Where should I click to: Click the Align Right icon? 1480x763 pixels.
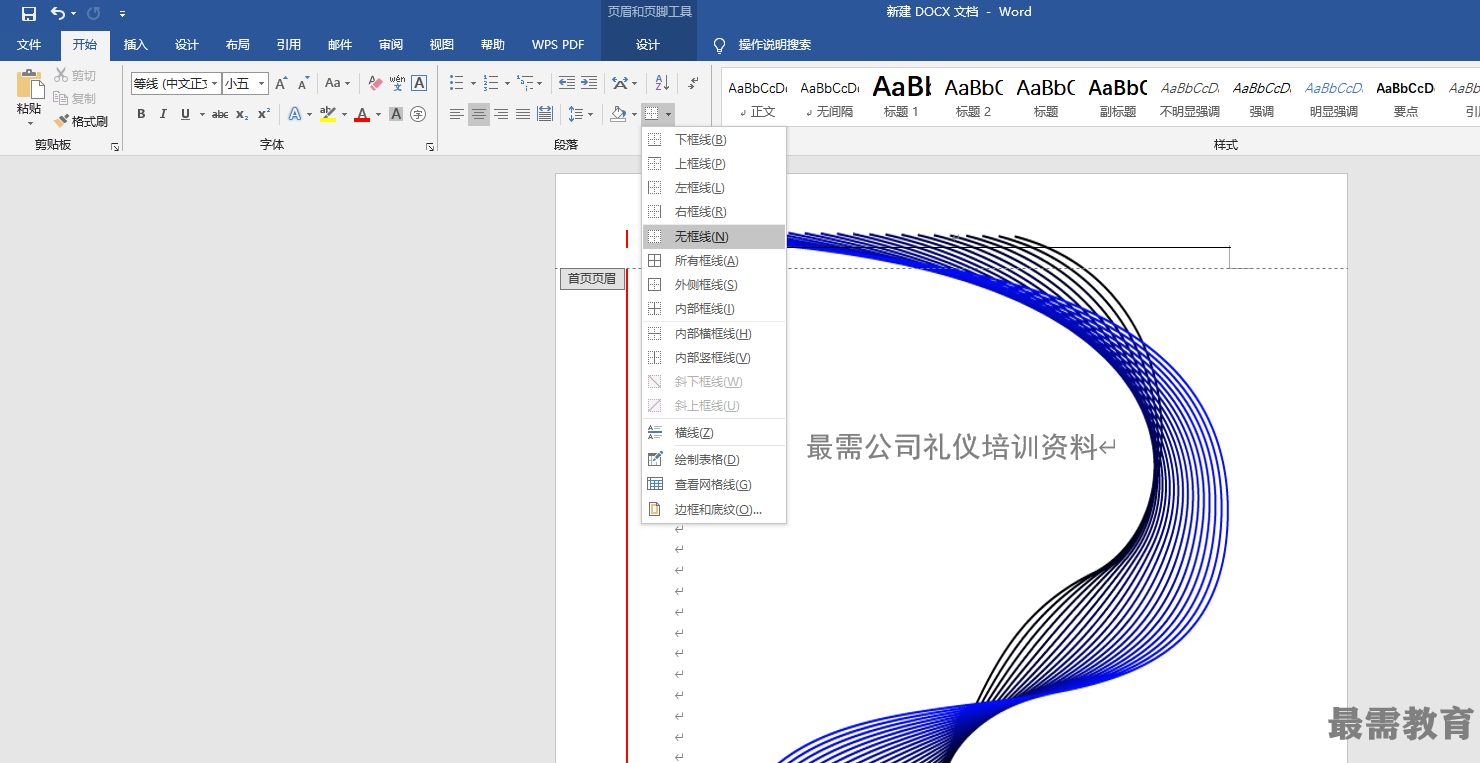[501, 114]
